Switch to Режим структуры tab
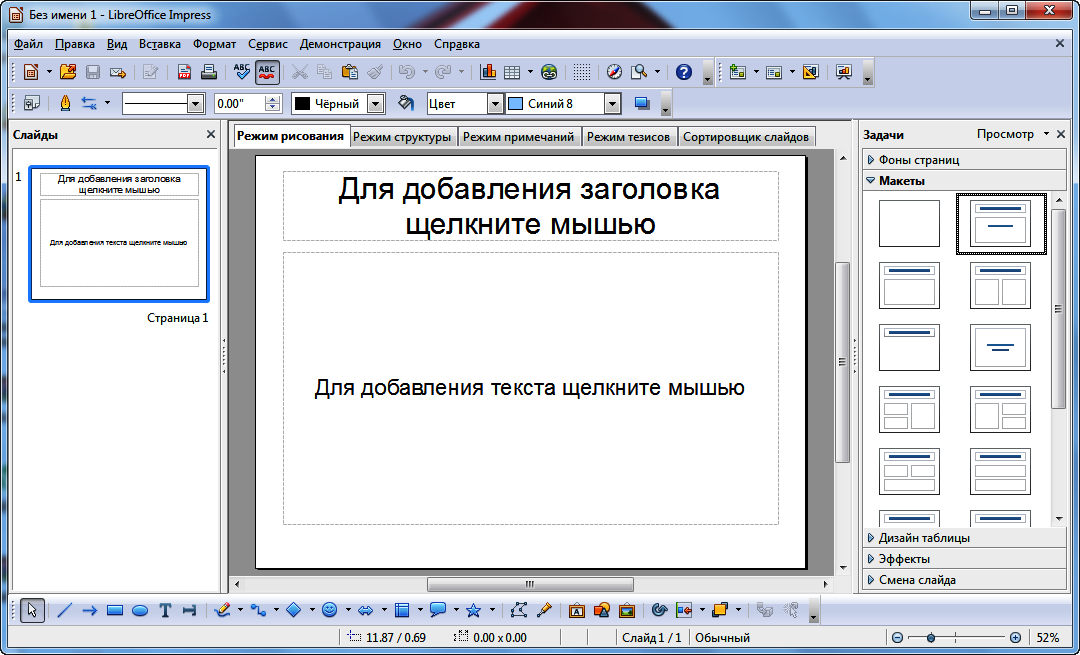This screenshot has width=1080, height=655. coord(402,136)
